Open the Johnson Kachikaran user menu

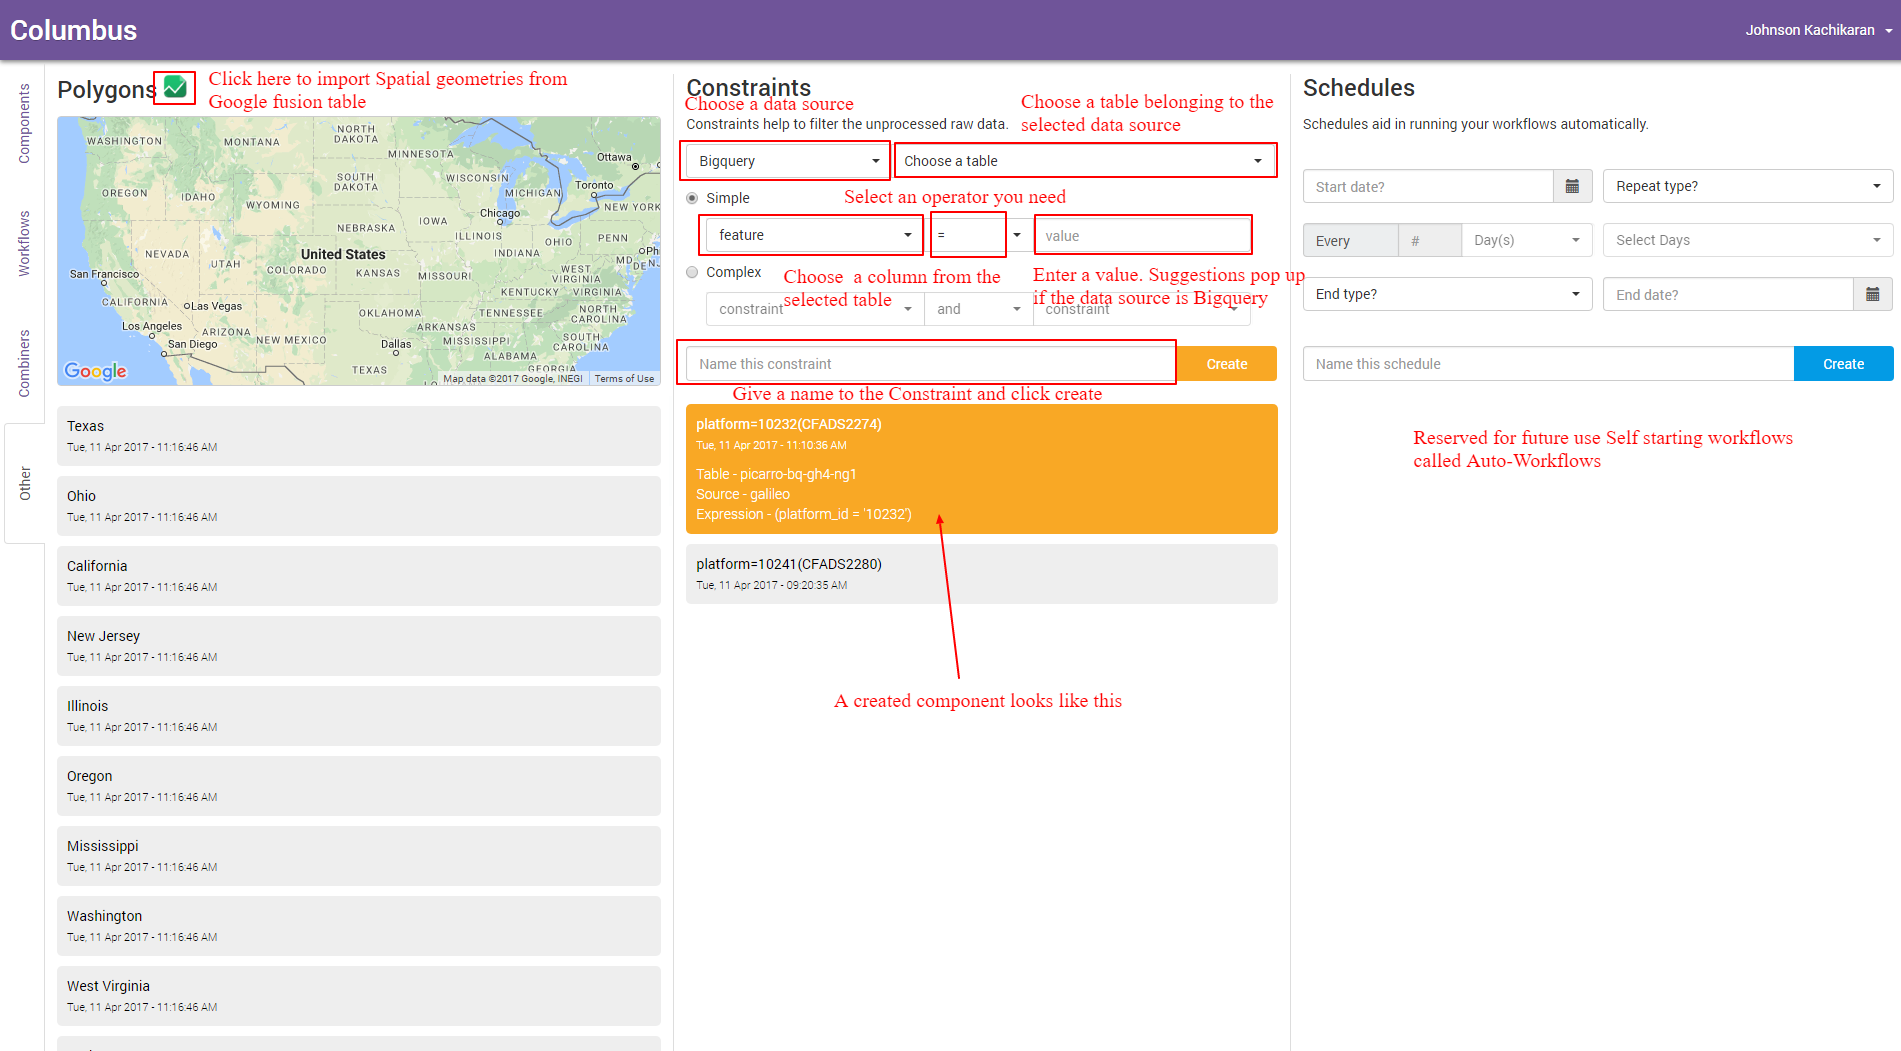click(1818, 30)
